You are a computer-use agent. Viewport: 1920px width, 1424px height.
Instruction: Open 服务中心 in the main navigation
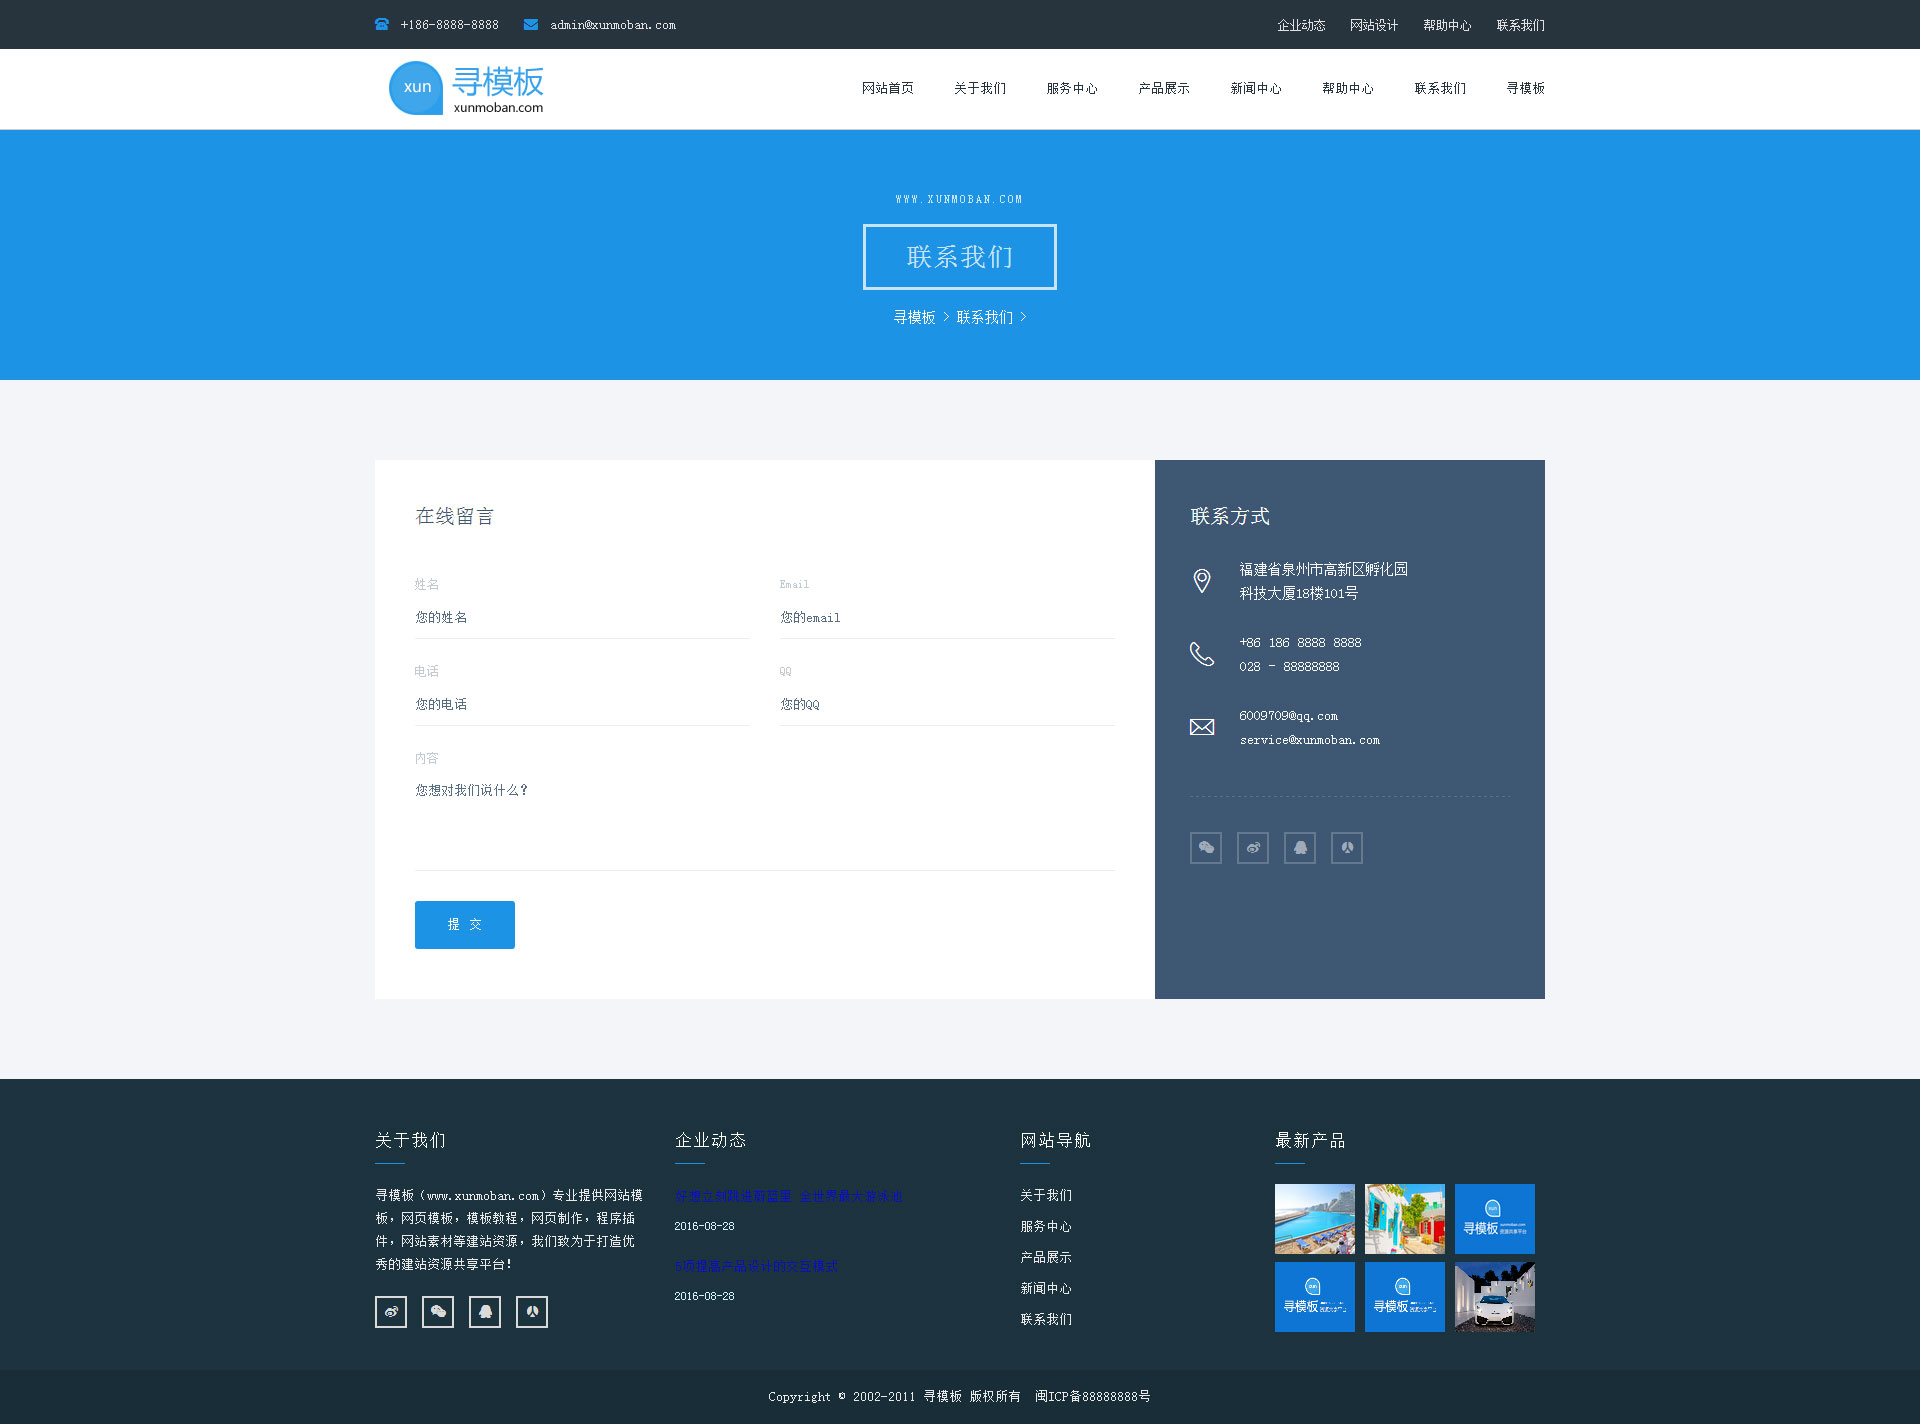coord(1072,89)
